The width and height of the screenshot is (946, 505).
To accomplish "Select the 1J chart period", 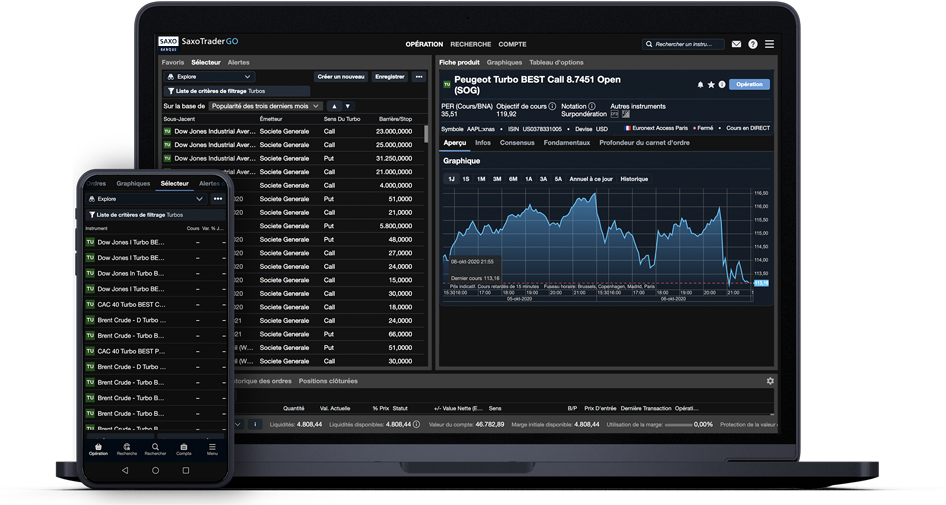I will pyautogui.click(x=451, y=179).
